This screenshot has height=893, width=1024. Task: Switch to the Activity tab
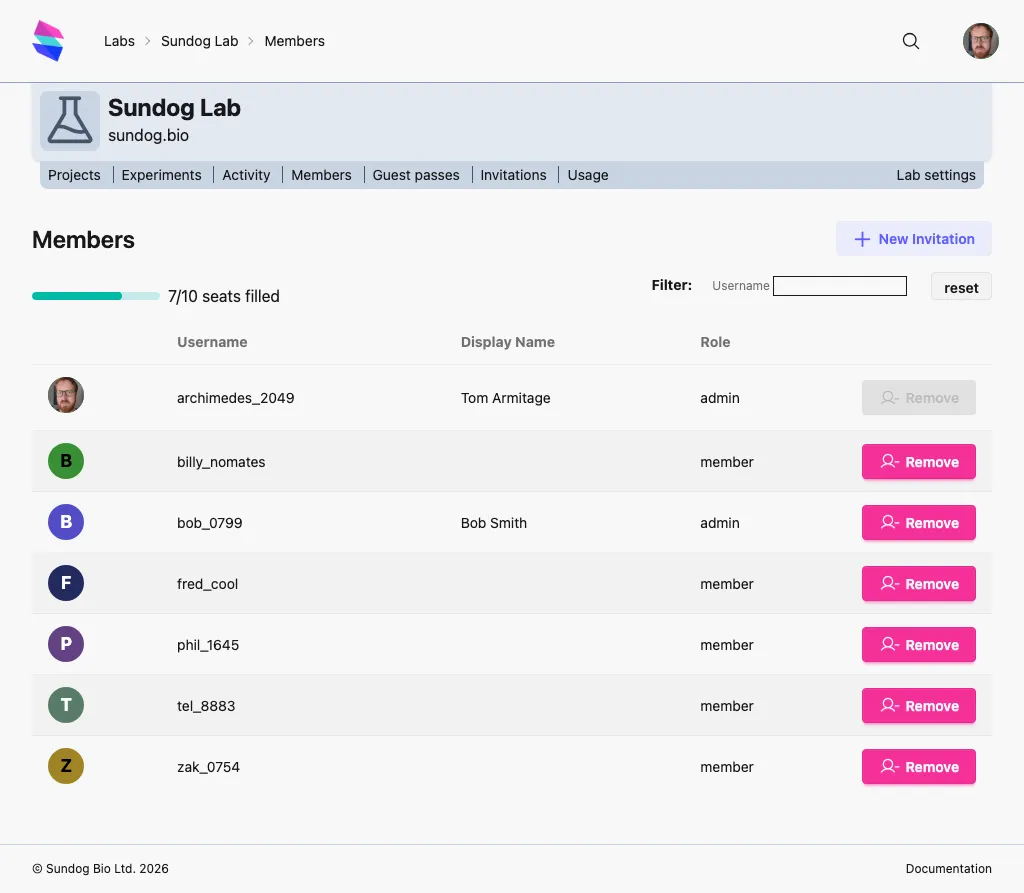246,175
